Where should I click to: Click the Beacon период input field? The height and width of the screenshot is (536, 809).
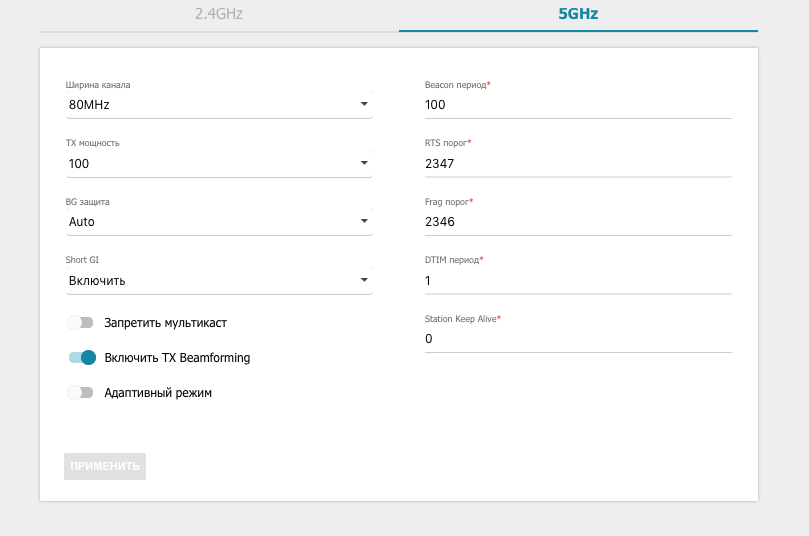578,105
